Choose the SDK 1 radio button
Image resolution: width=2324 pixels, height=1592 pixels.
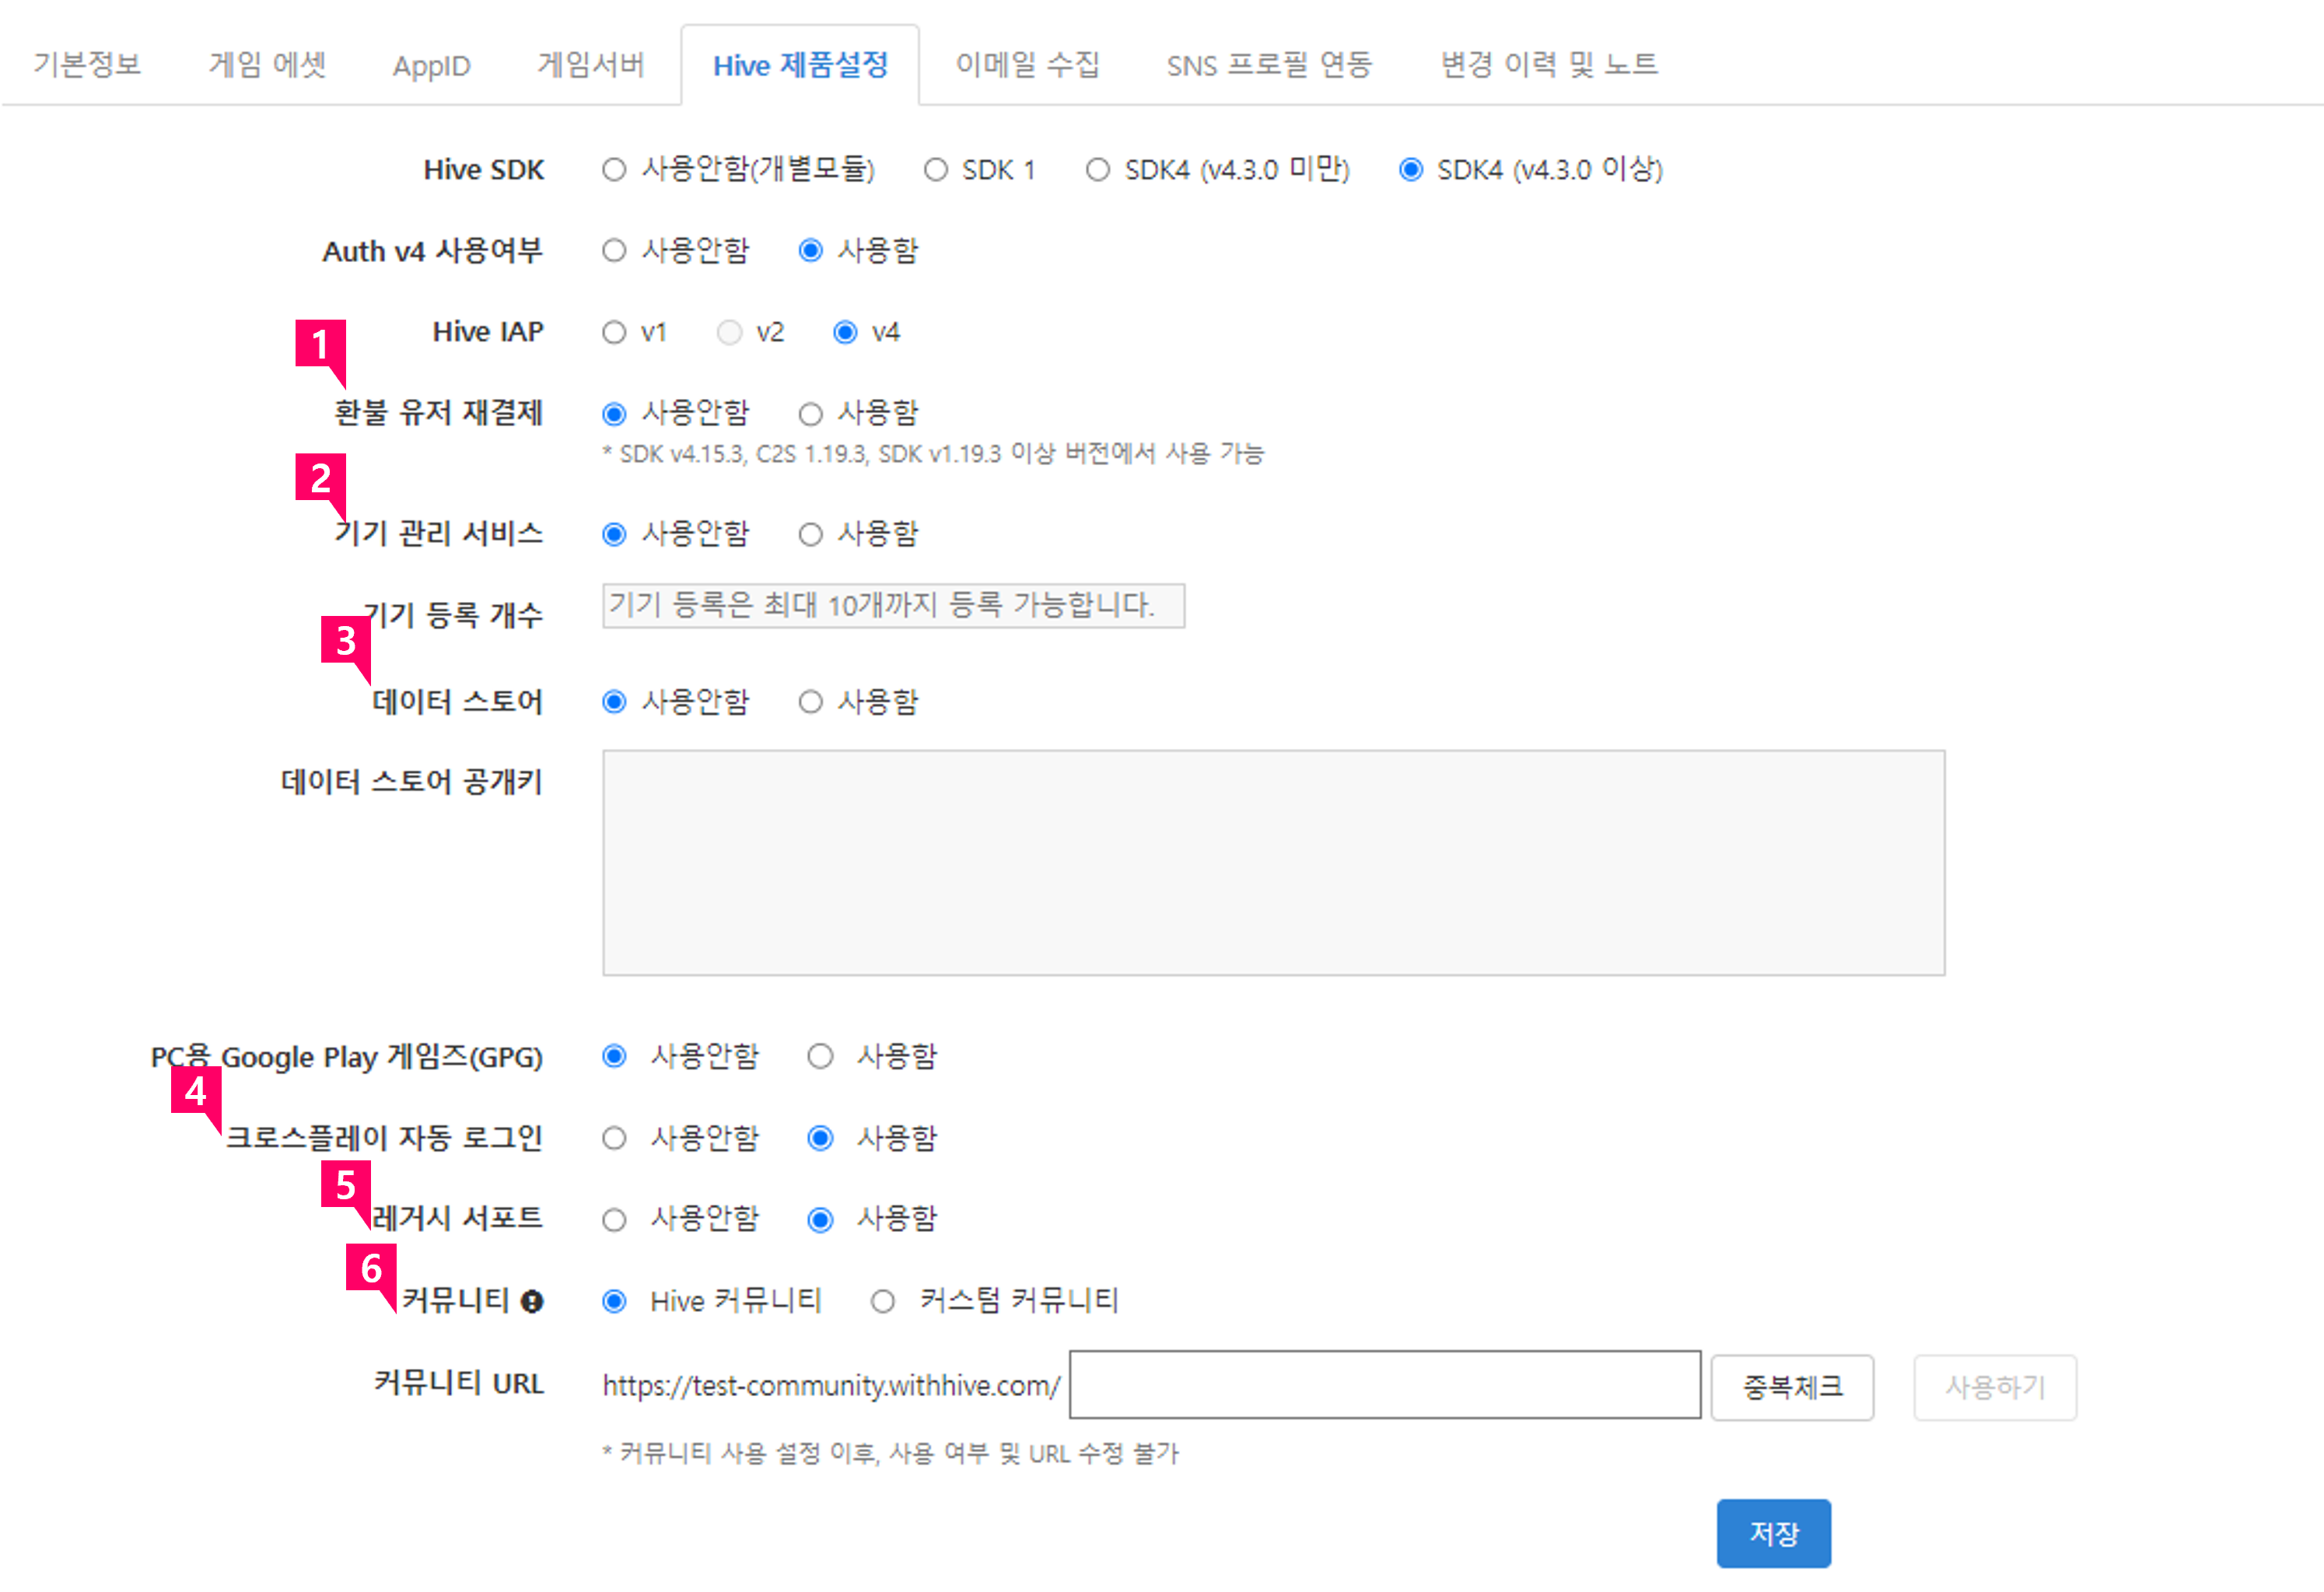tap(936, 170)
